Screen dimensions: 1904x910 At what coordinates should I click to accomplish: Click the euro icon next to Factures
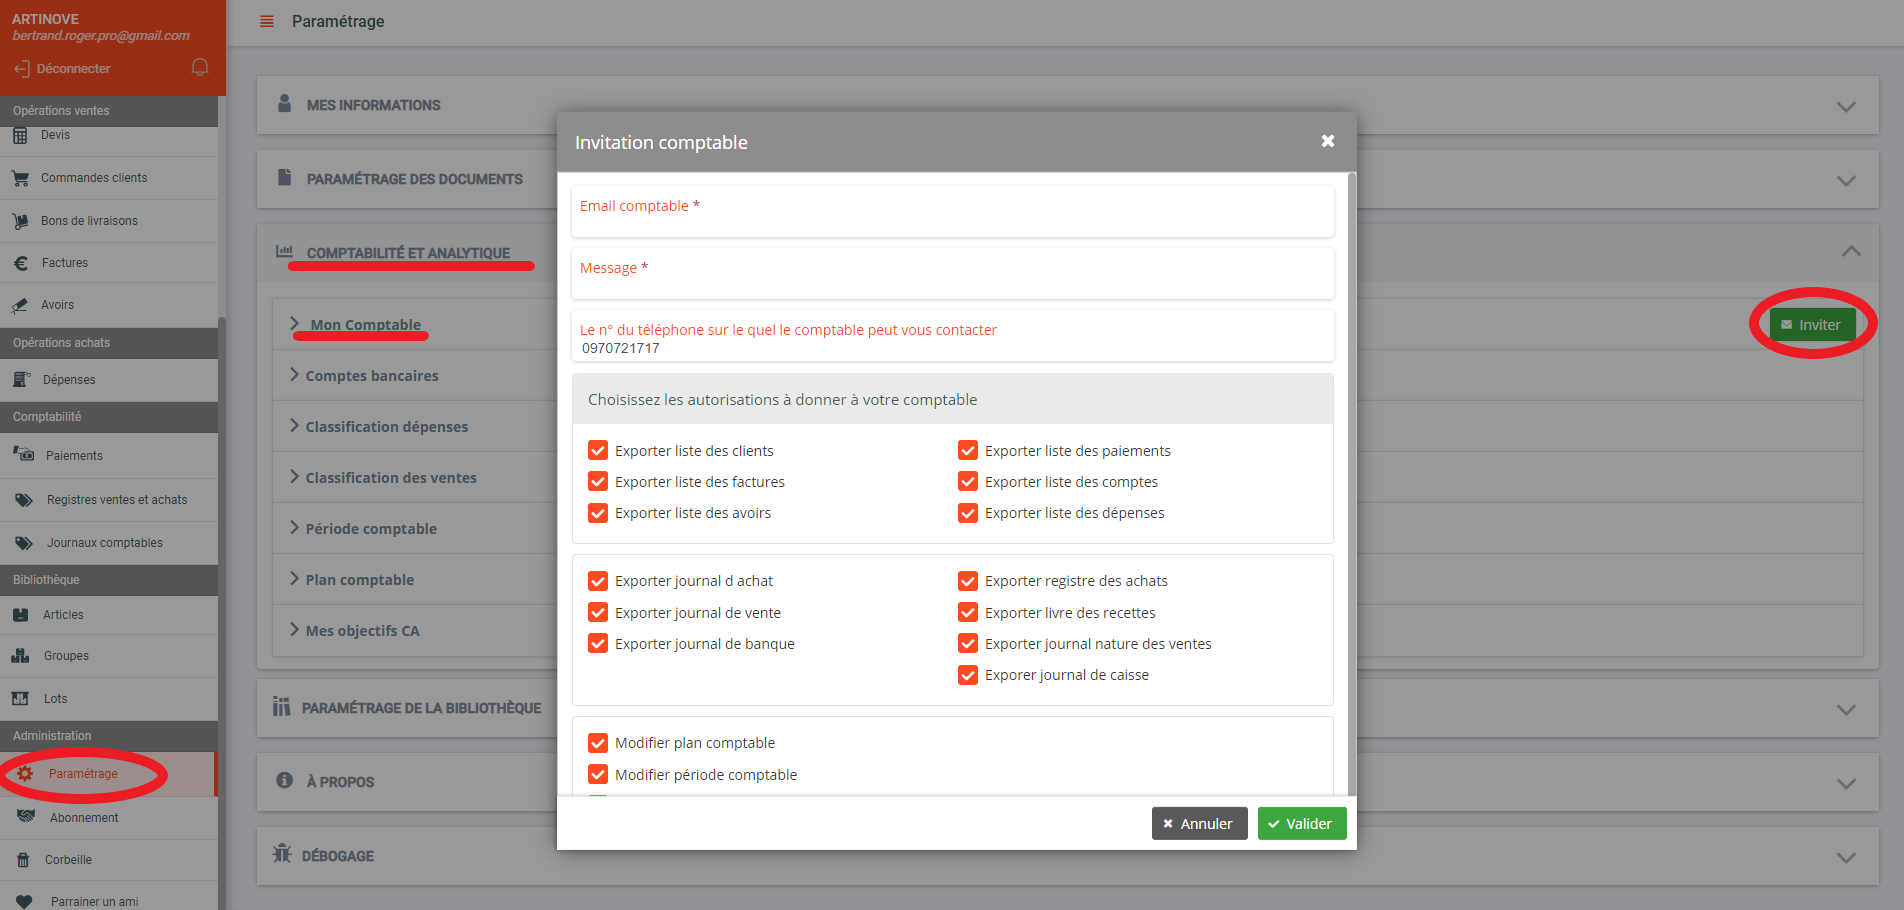[x=21, y=263]
